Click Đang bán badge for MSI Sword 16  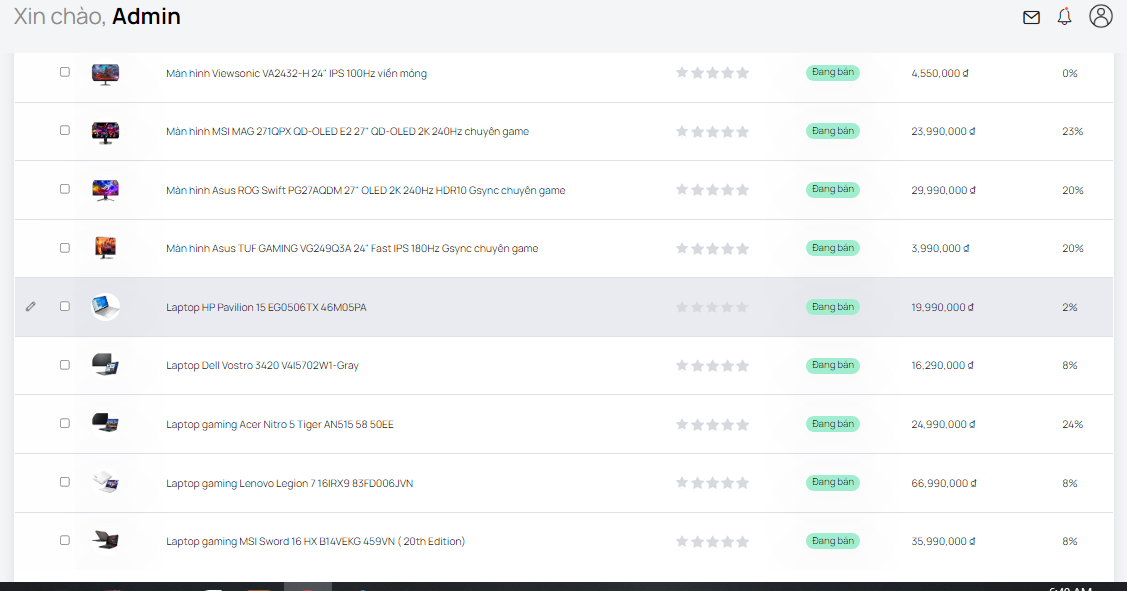click(x=832, y=541)
